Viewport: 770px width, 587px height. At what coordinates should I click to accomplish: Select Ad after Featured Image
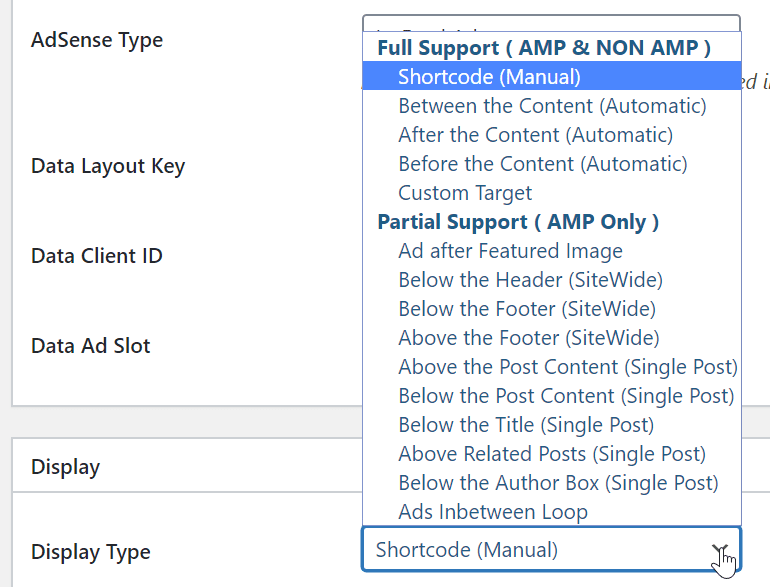point(510,251)
